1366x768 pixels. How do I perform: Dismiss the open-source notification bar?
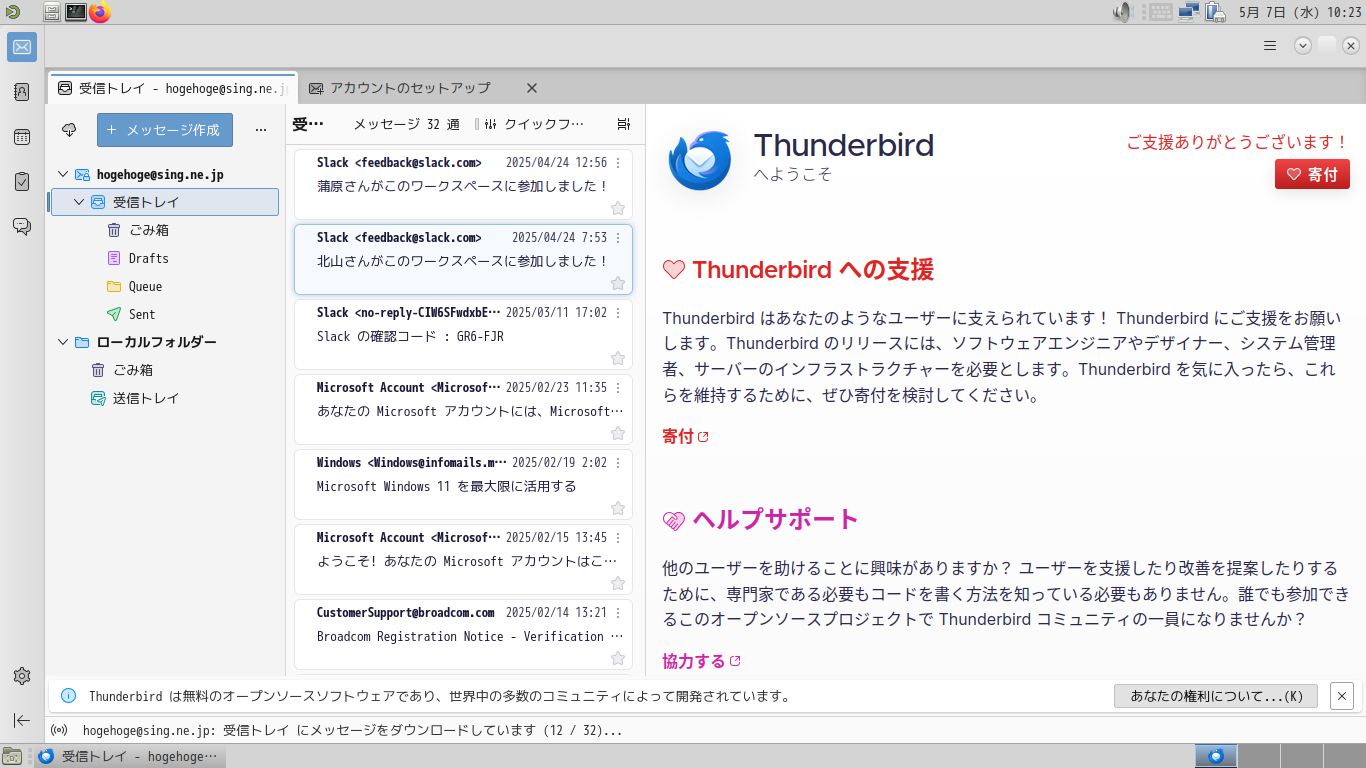click(x=1342, y=696)
